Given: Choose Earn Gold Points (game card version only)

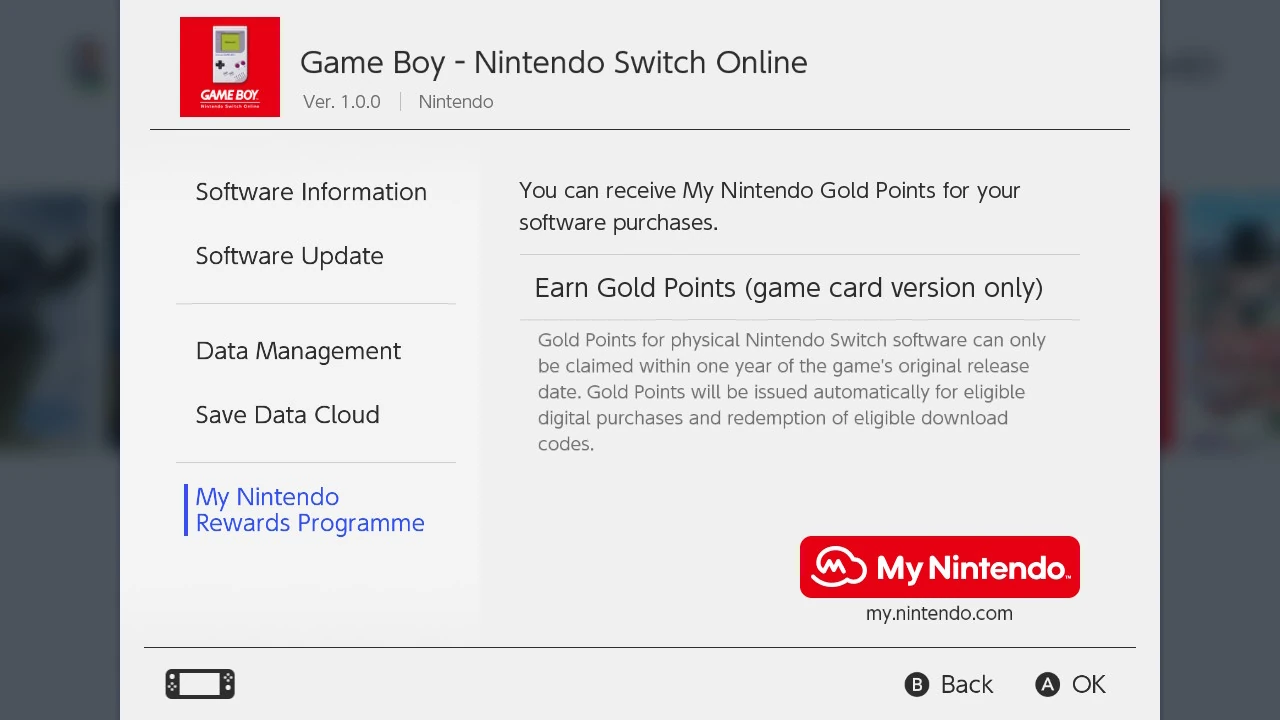Looking at the screenshot, I should (789, 288).
